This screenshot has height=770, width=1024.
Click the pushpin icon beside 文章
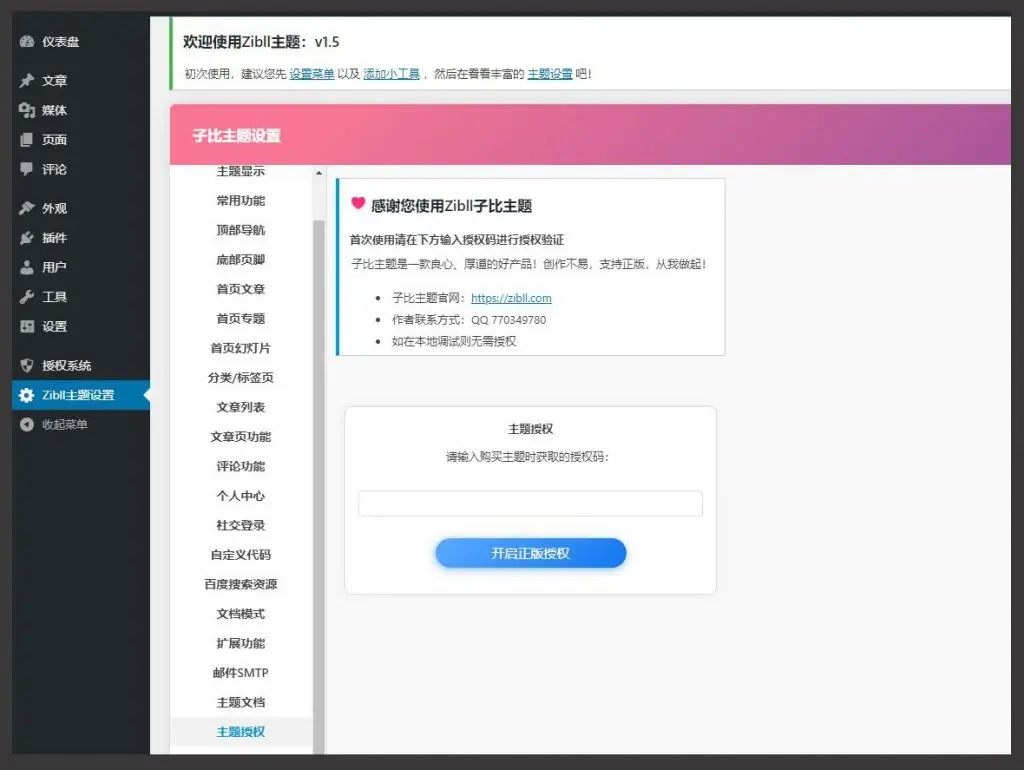coord(27,80)
